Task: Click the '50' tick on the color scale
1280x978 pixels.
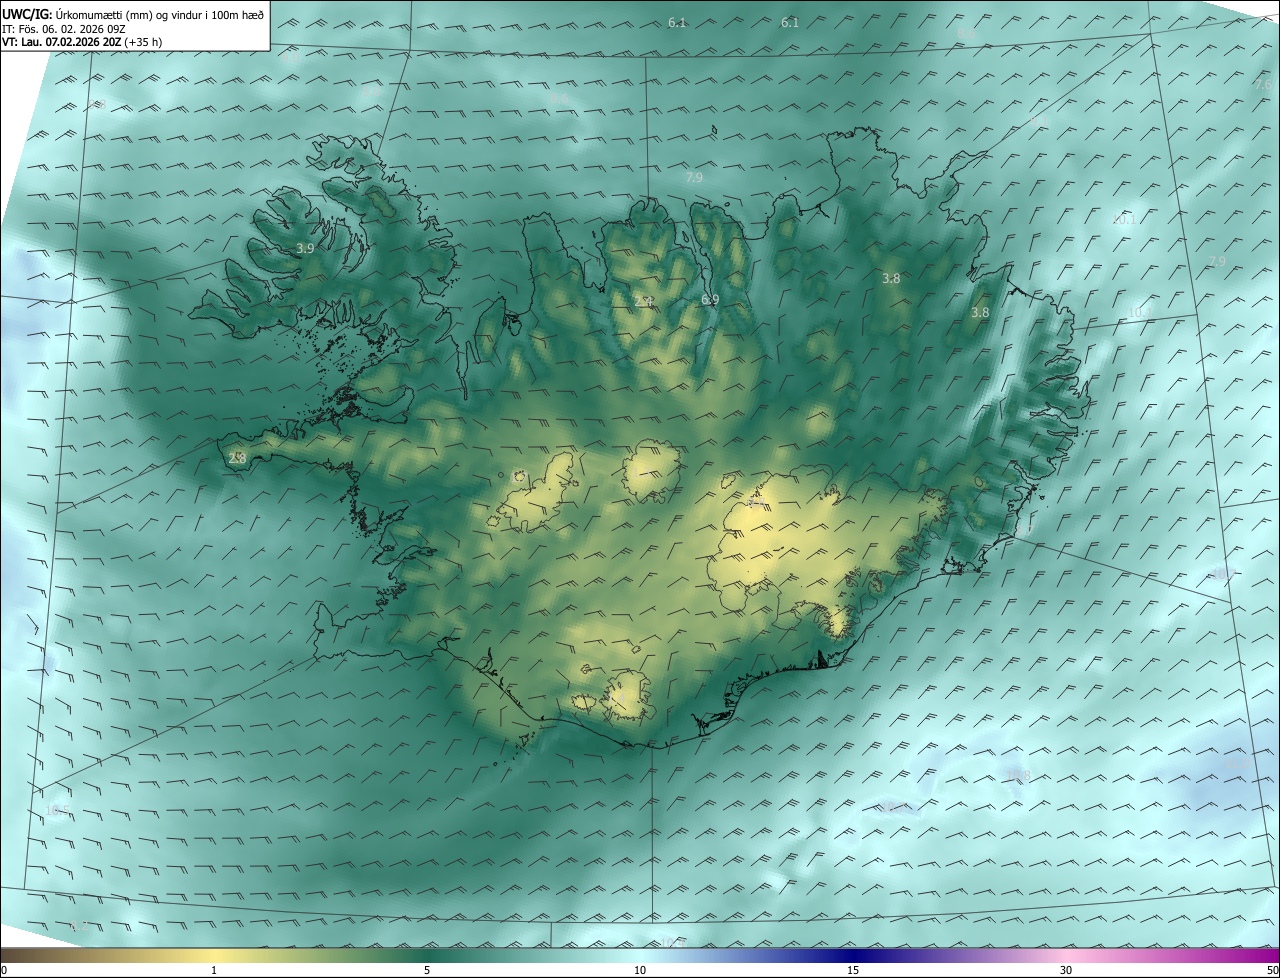Action: [x=1272, y=970]
